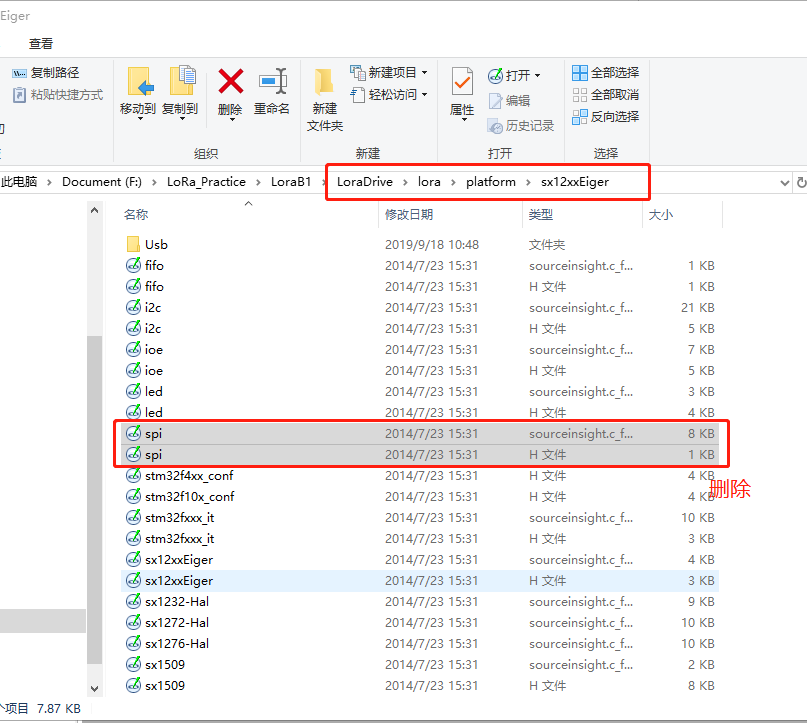Screen dimensions: 807x723
Task: Click Easy Access (轻松访问) icon
Action: (x=358, y=95)
